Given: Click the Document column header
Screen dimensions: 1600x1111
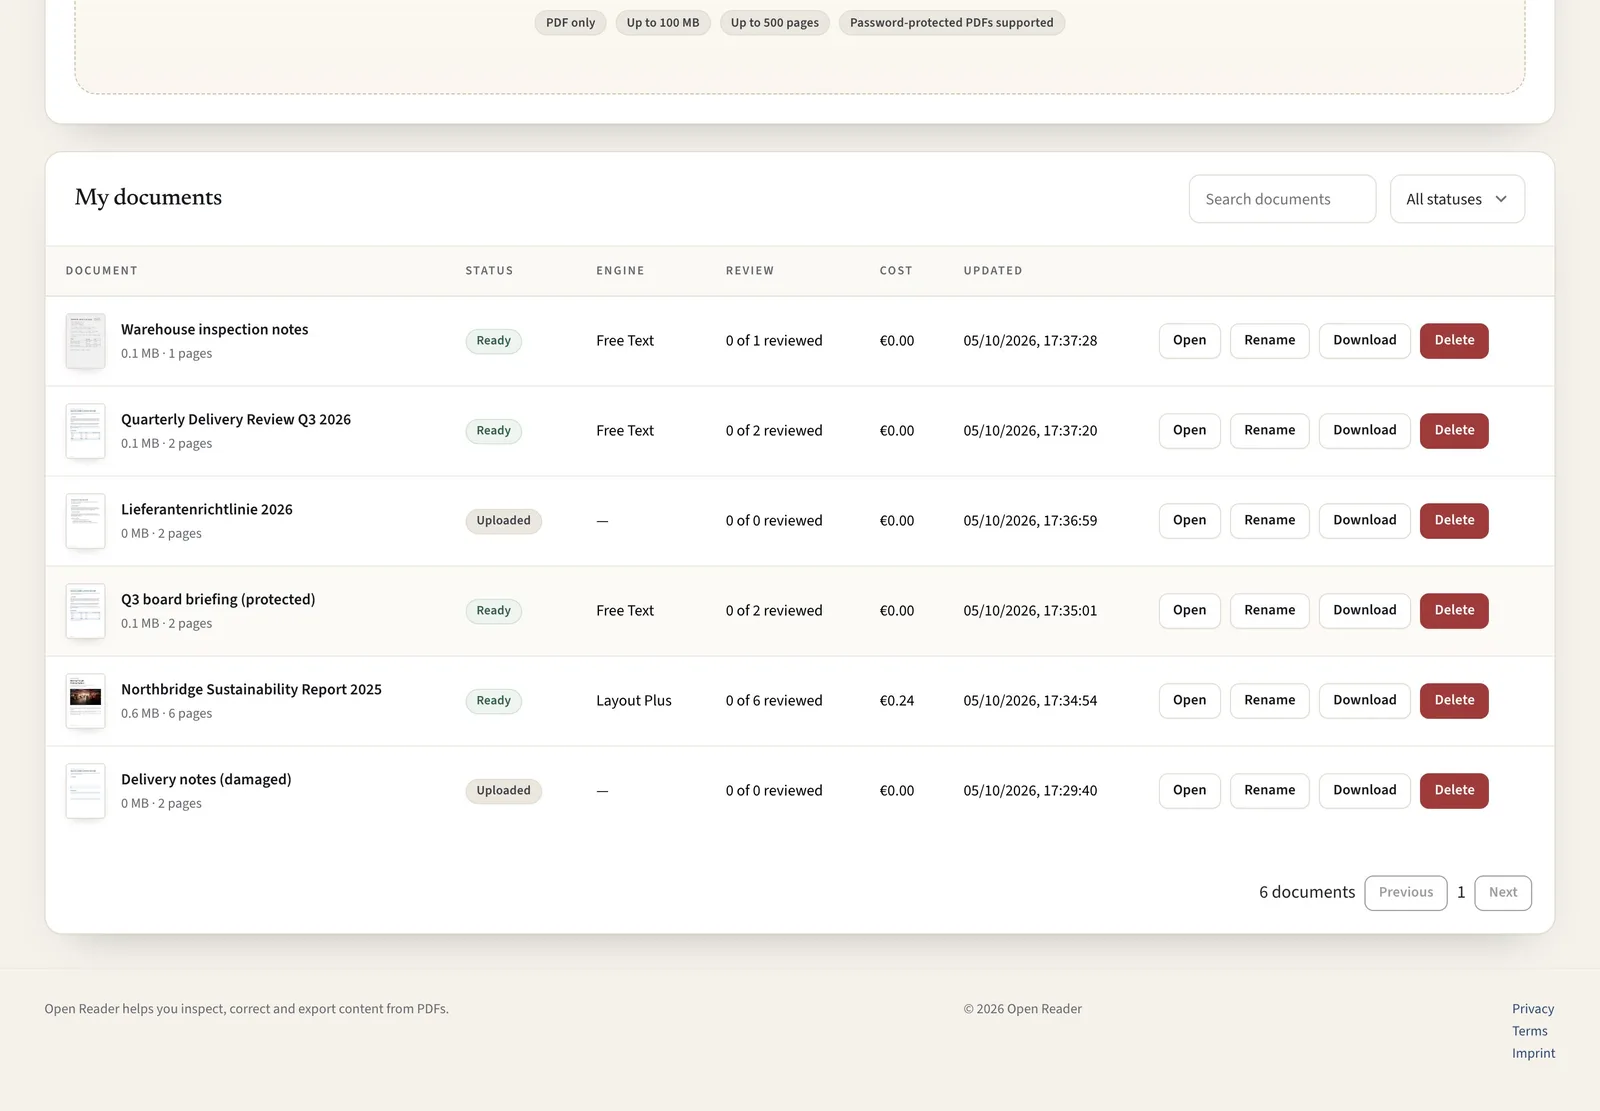Looking at the screenshot, I should (102, 271).
